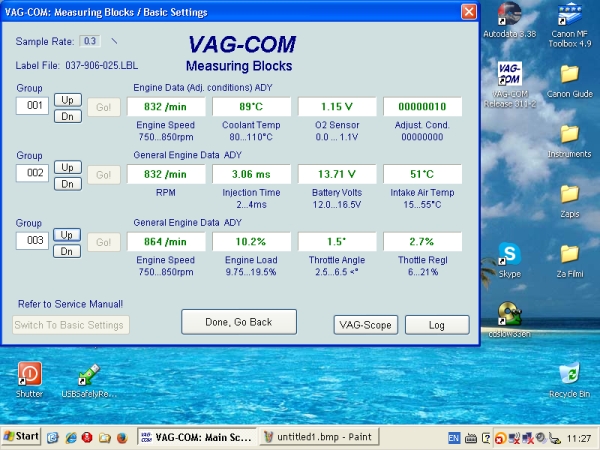Click the first quick launch icon beside Start
This screenshot has height=450, width=600.
pos(53,437)
